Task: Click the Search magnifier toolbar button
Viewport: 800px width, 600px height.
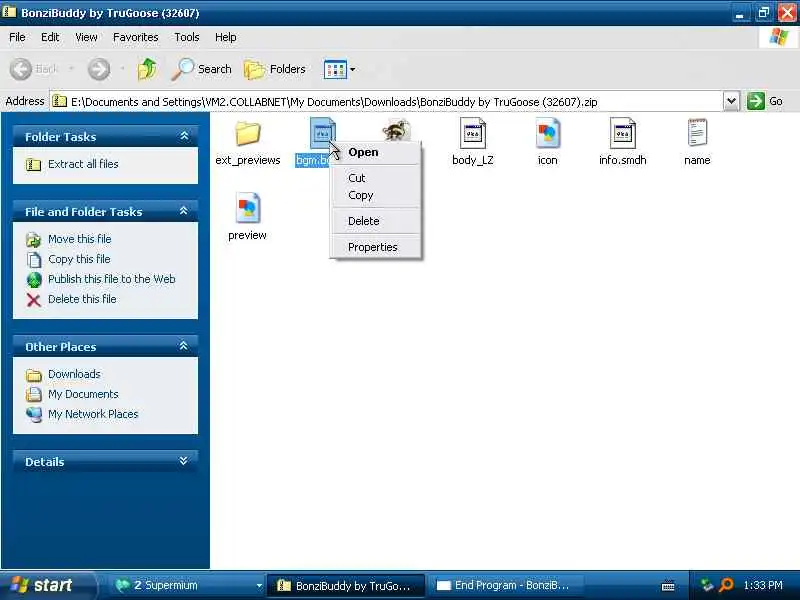Action: (x=201, y=69)
